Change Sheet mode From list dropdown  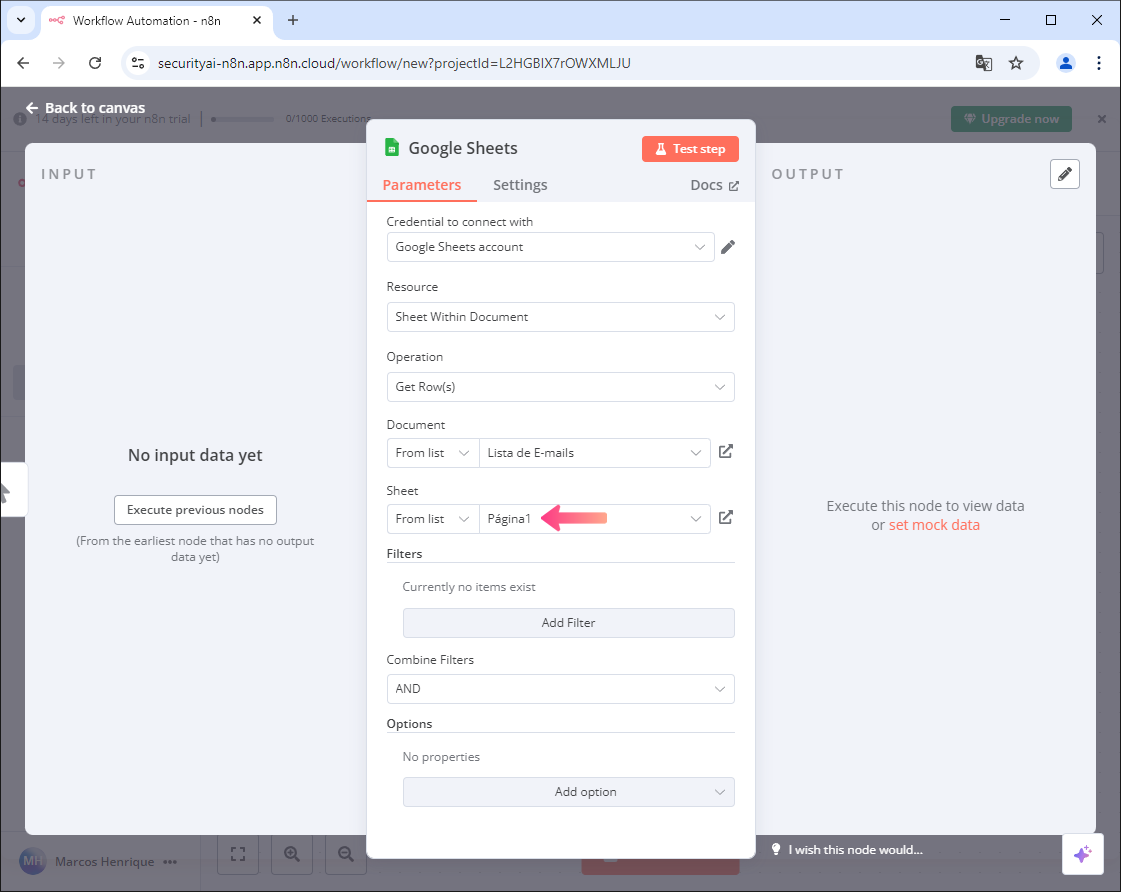pos(433,519)
